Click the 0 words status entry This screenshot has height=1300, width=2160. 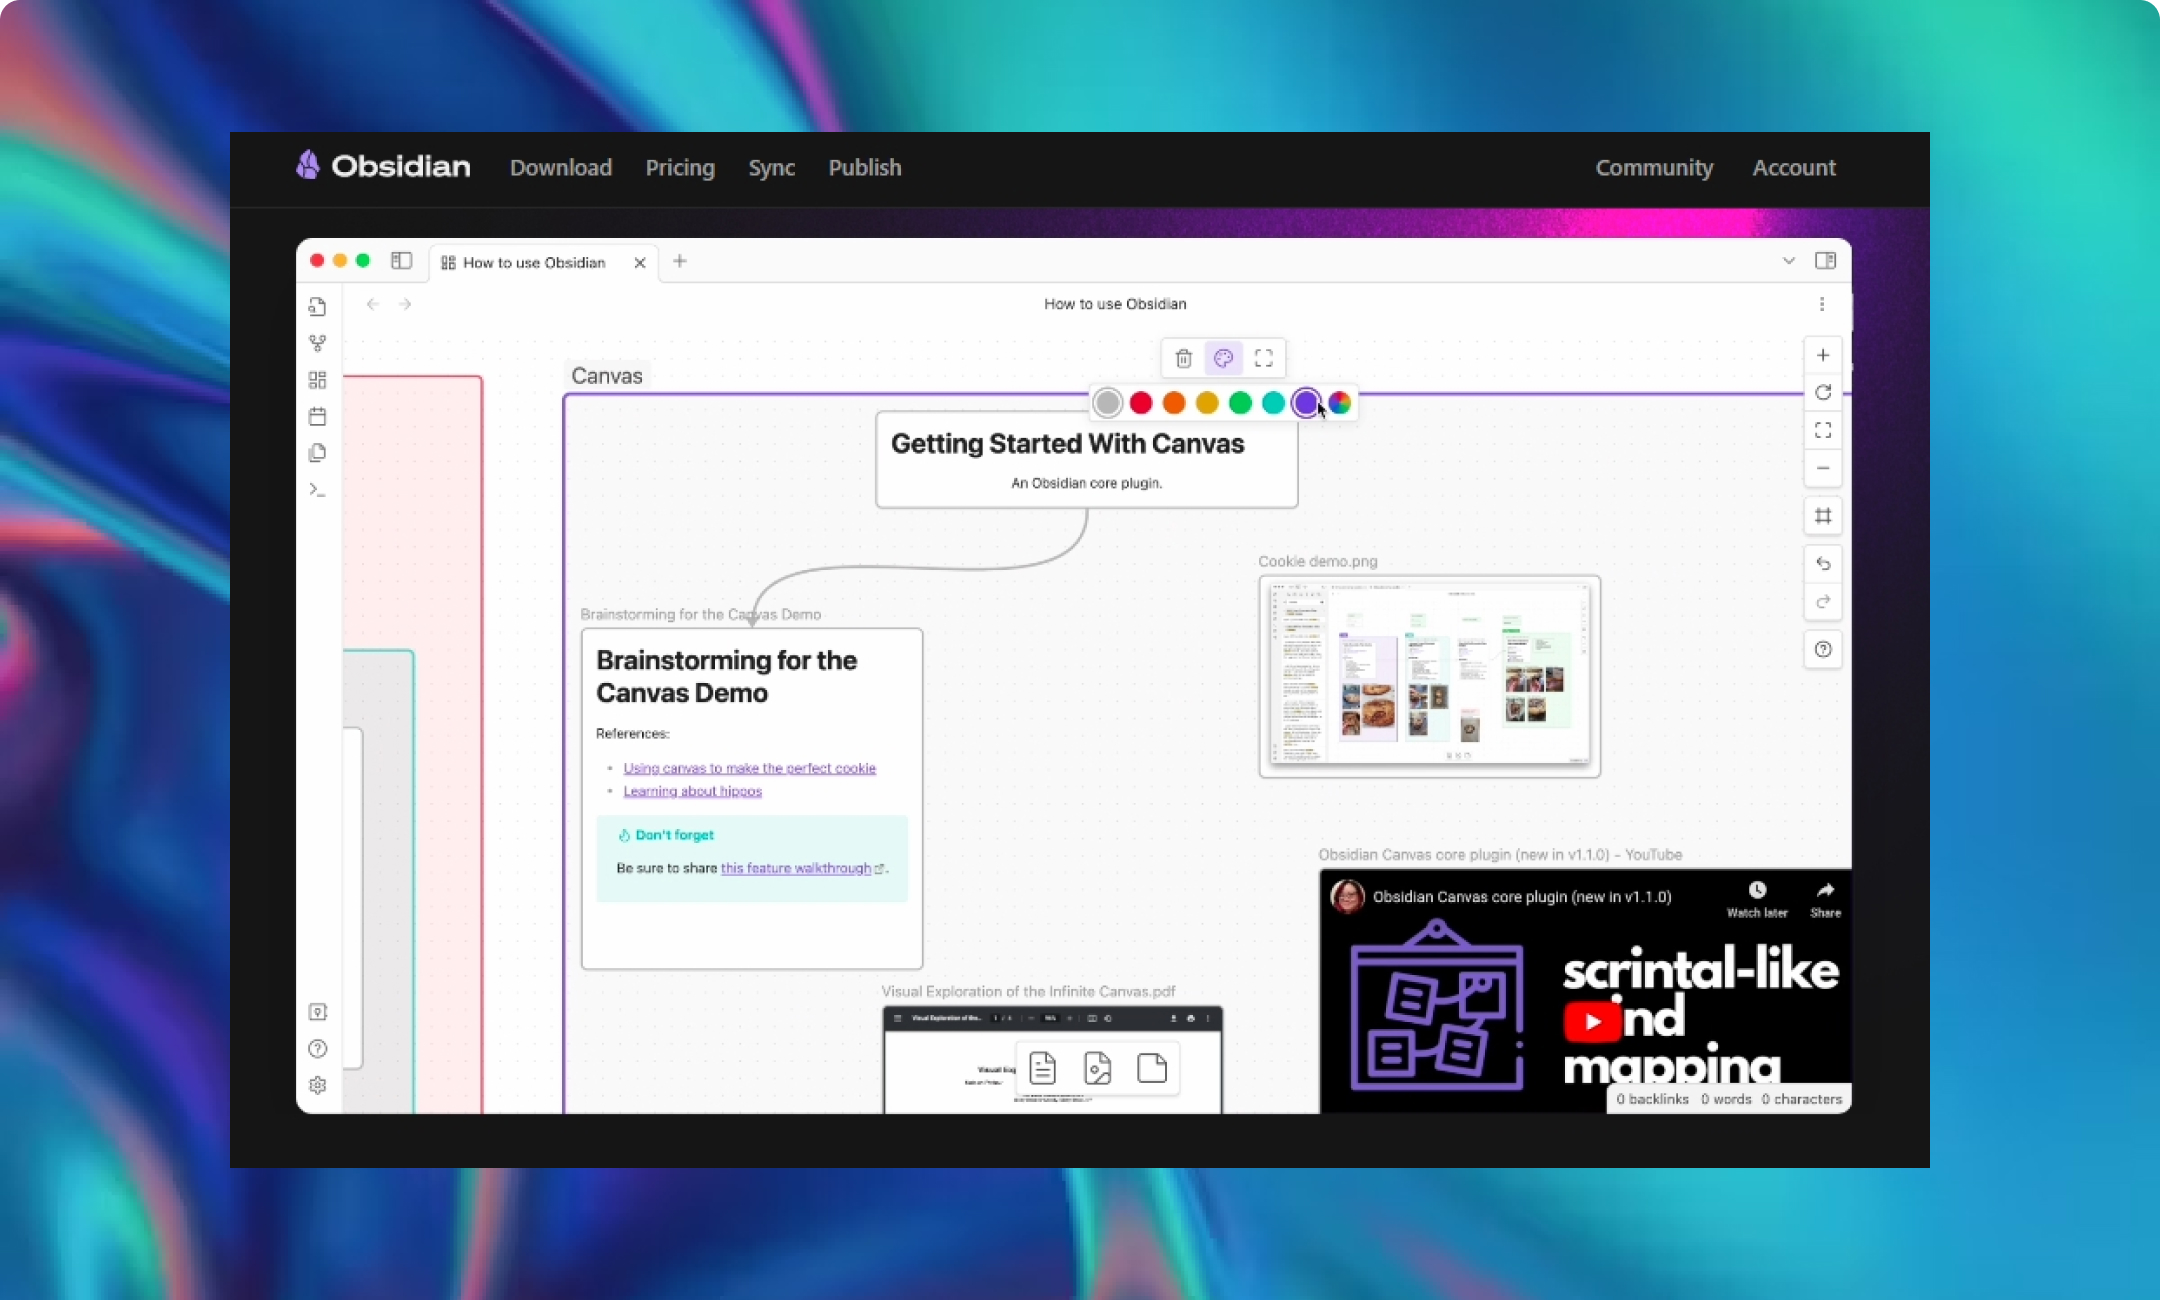pos(1726,1099)
